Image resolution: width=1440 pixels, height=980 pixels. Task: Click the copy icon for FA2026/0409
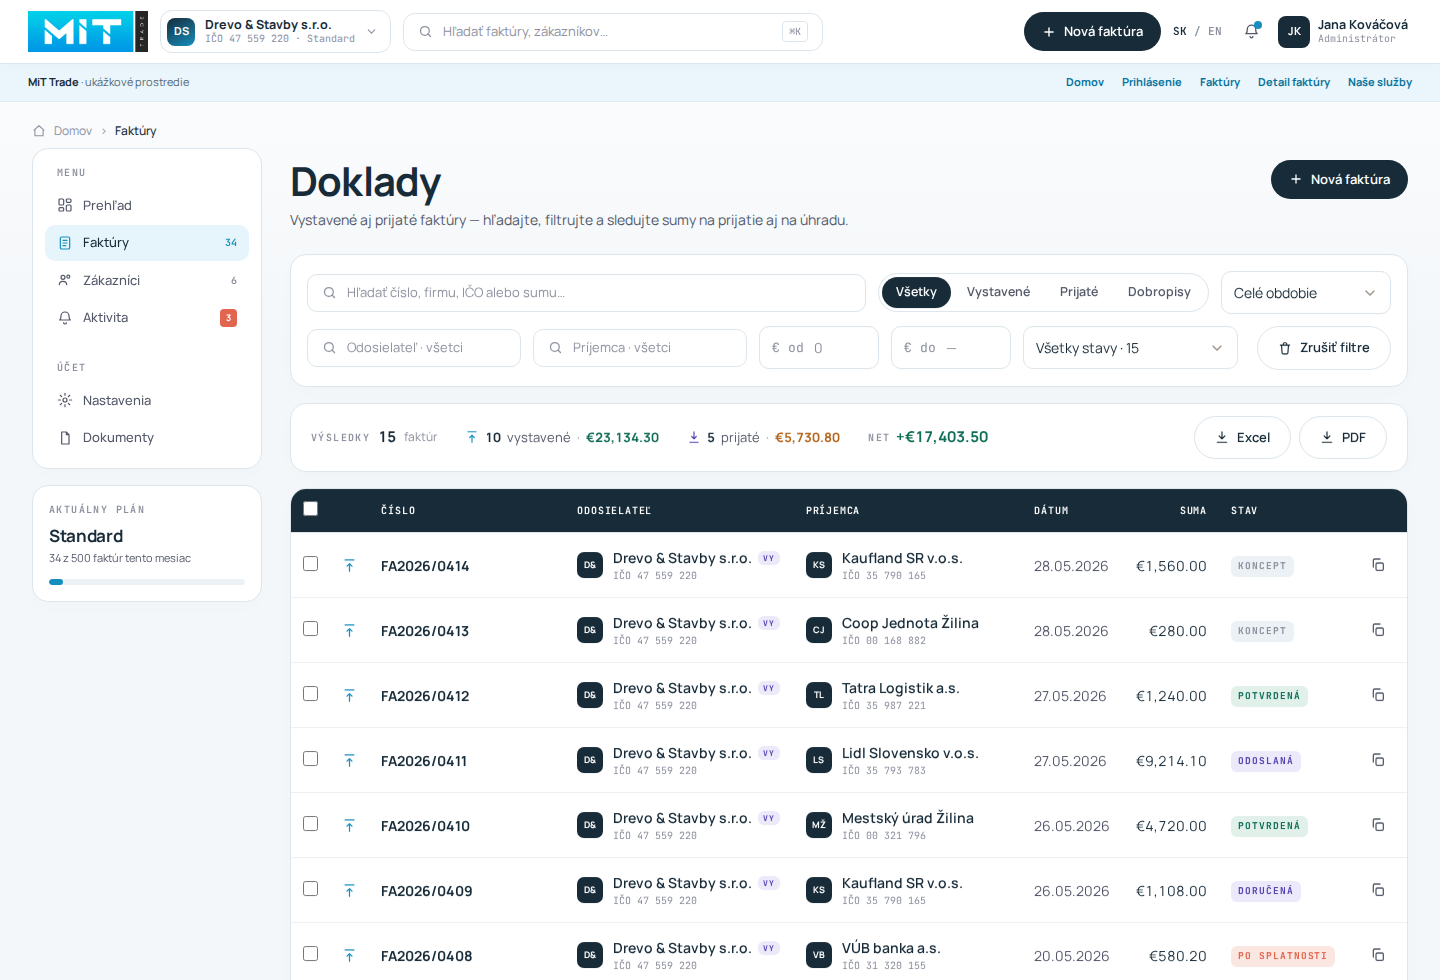click(x=1378, y=890)
